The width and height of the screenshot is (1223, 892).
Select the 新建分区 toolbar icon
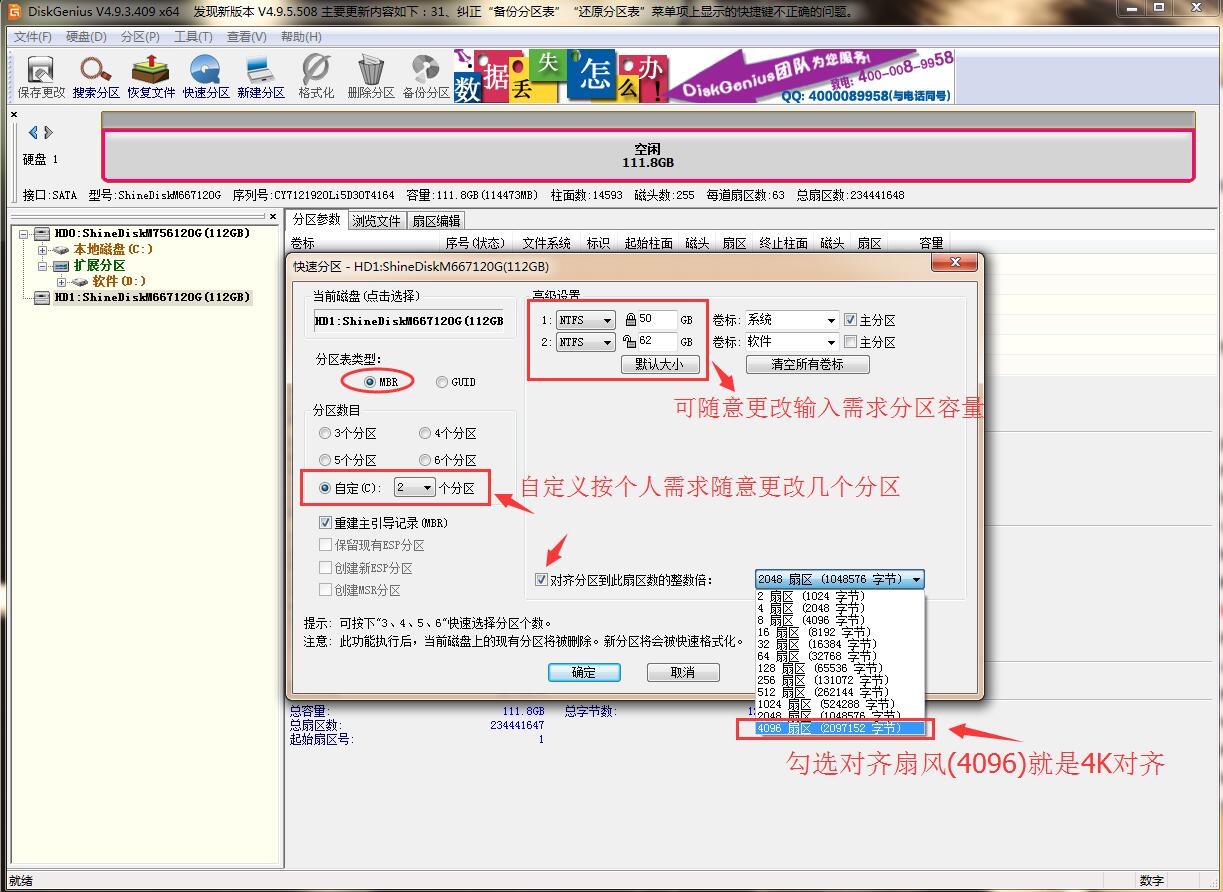261,76
